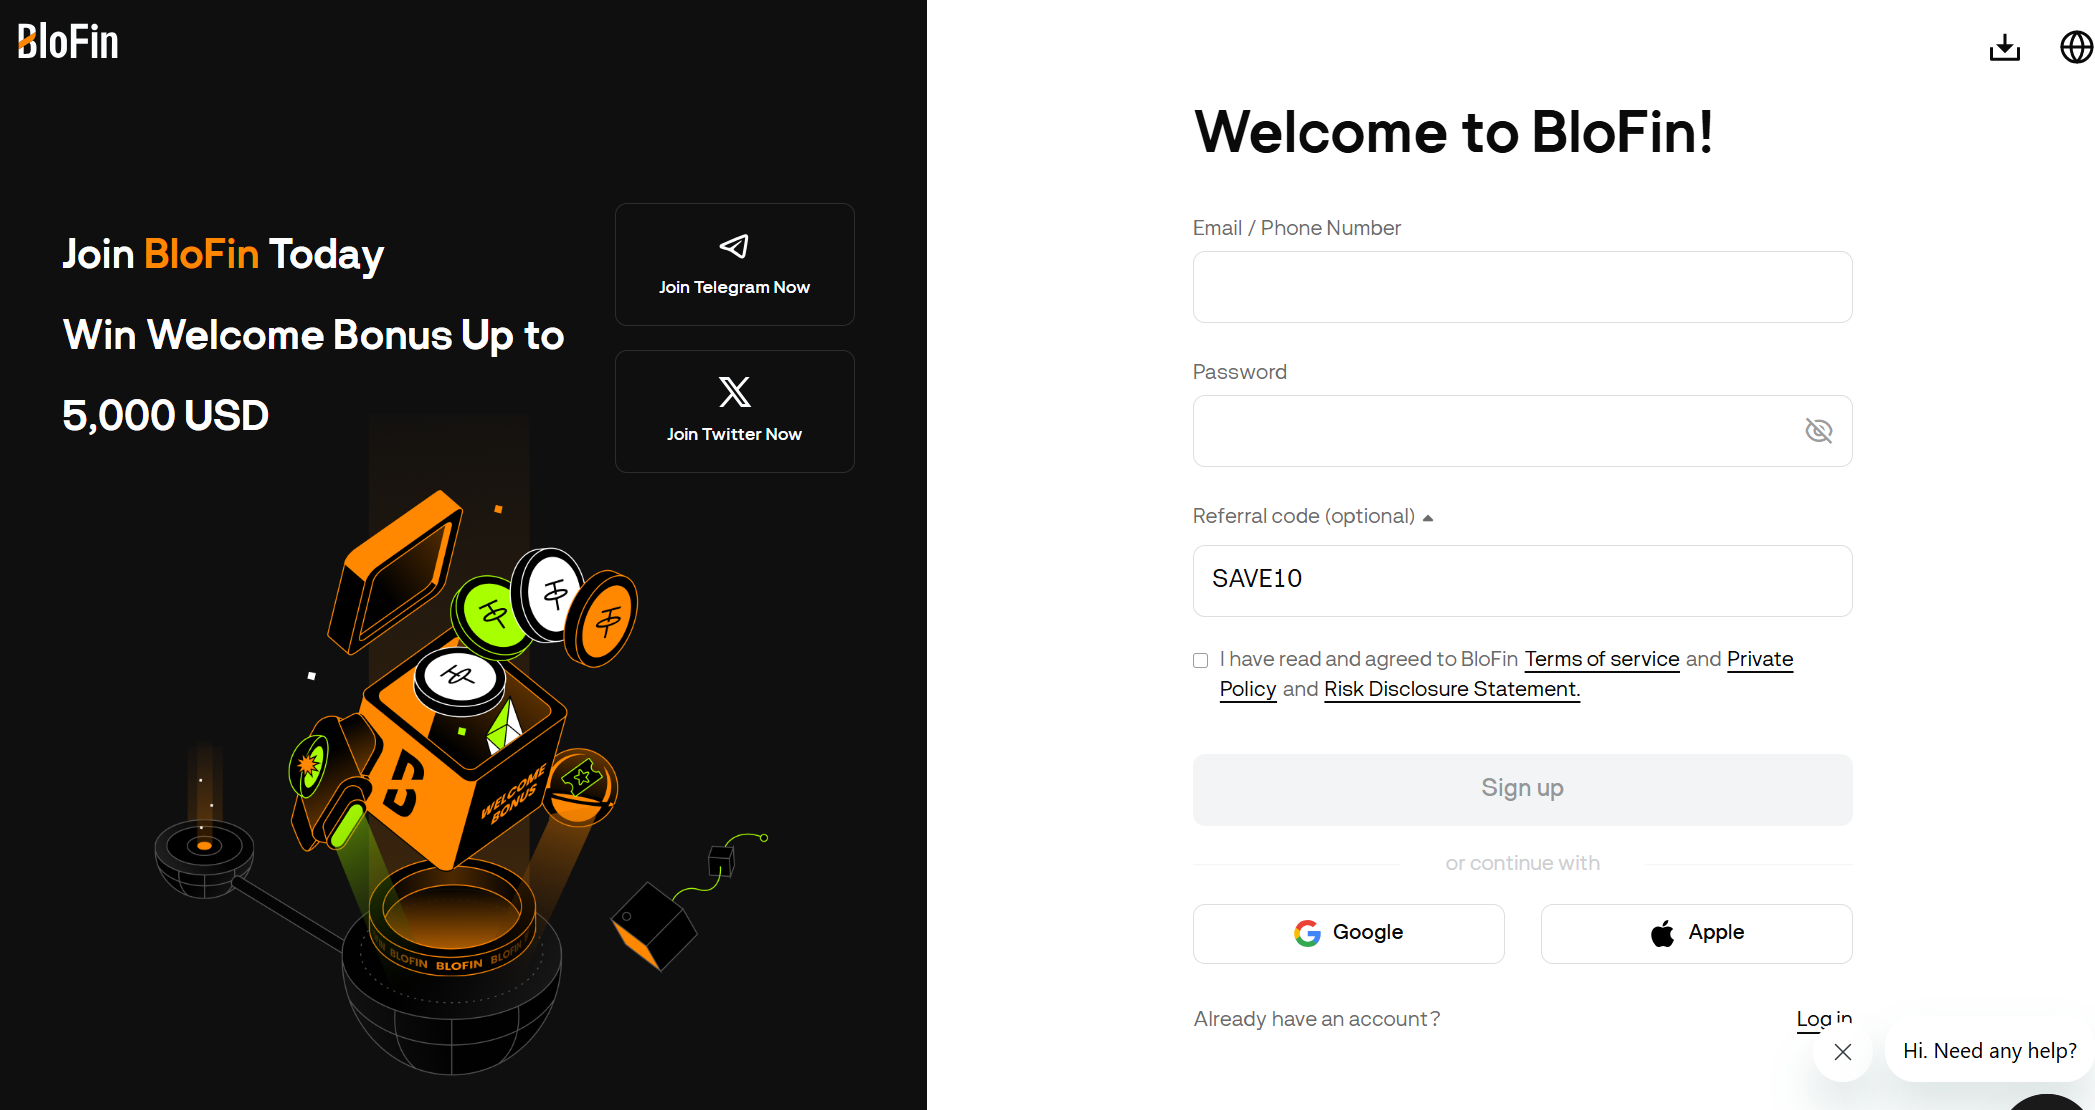The width and height of the screenshot is (2095, 1110).
Task: Click the BloFin logo
Action: pos(68,42)
